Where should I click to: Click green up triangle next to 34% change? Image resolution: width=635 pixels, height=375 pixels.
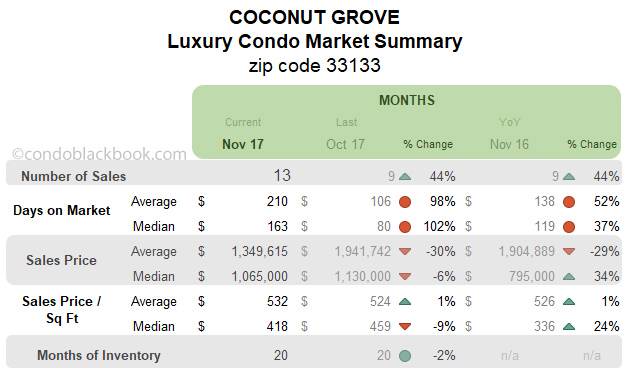[x=569, y=277]
